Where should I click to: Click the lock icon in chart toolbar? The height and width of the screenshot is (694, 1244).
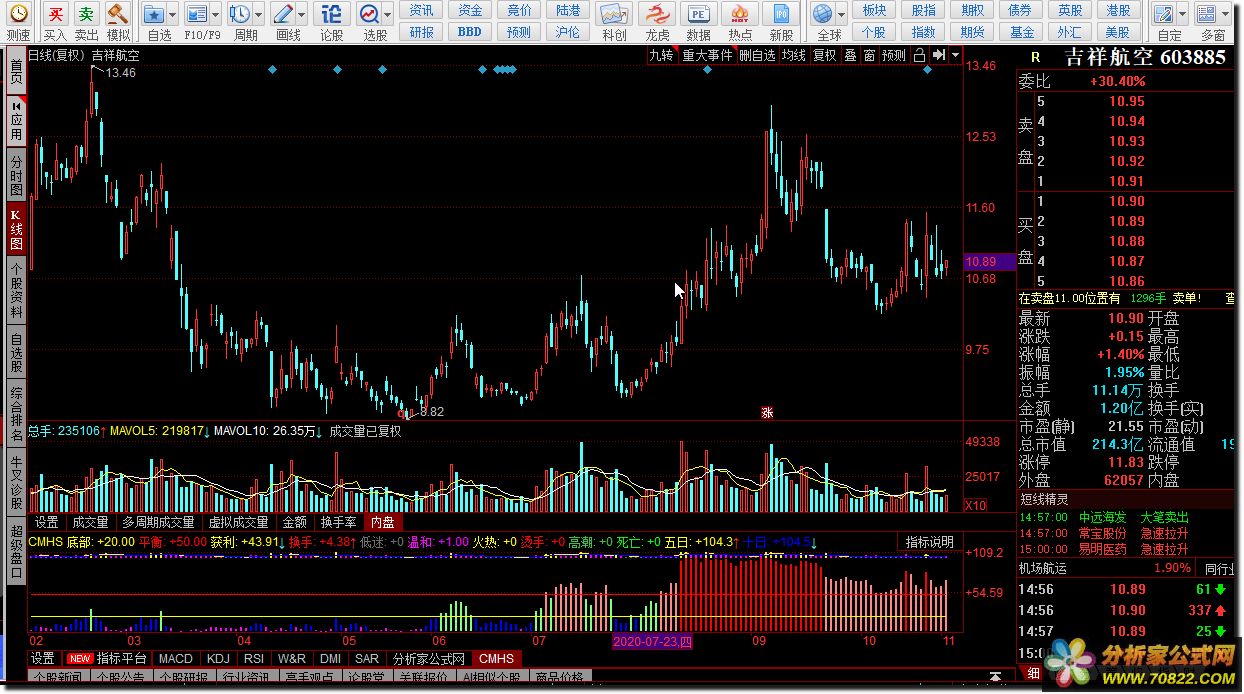click(x=918, y=56)
